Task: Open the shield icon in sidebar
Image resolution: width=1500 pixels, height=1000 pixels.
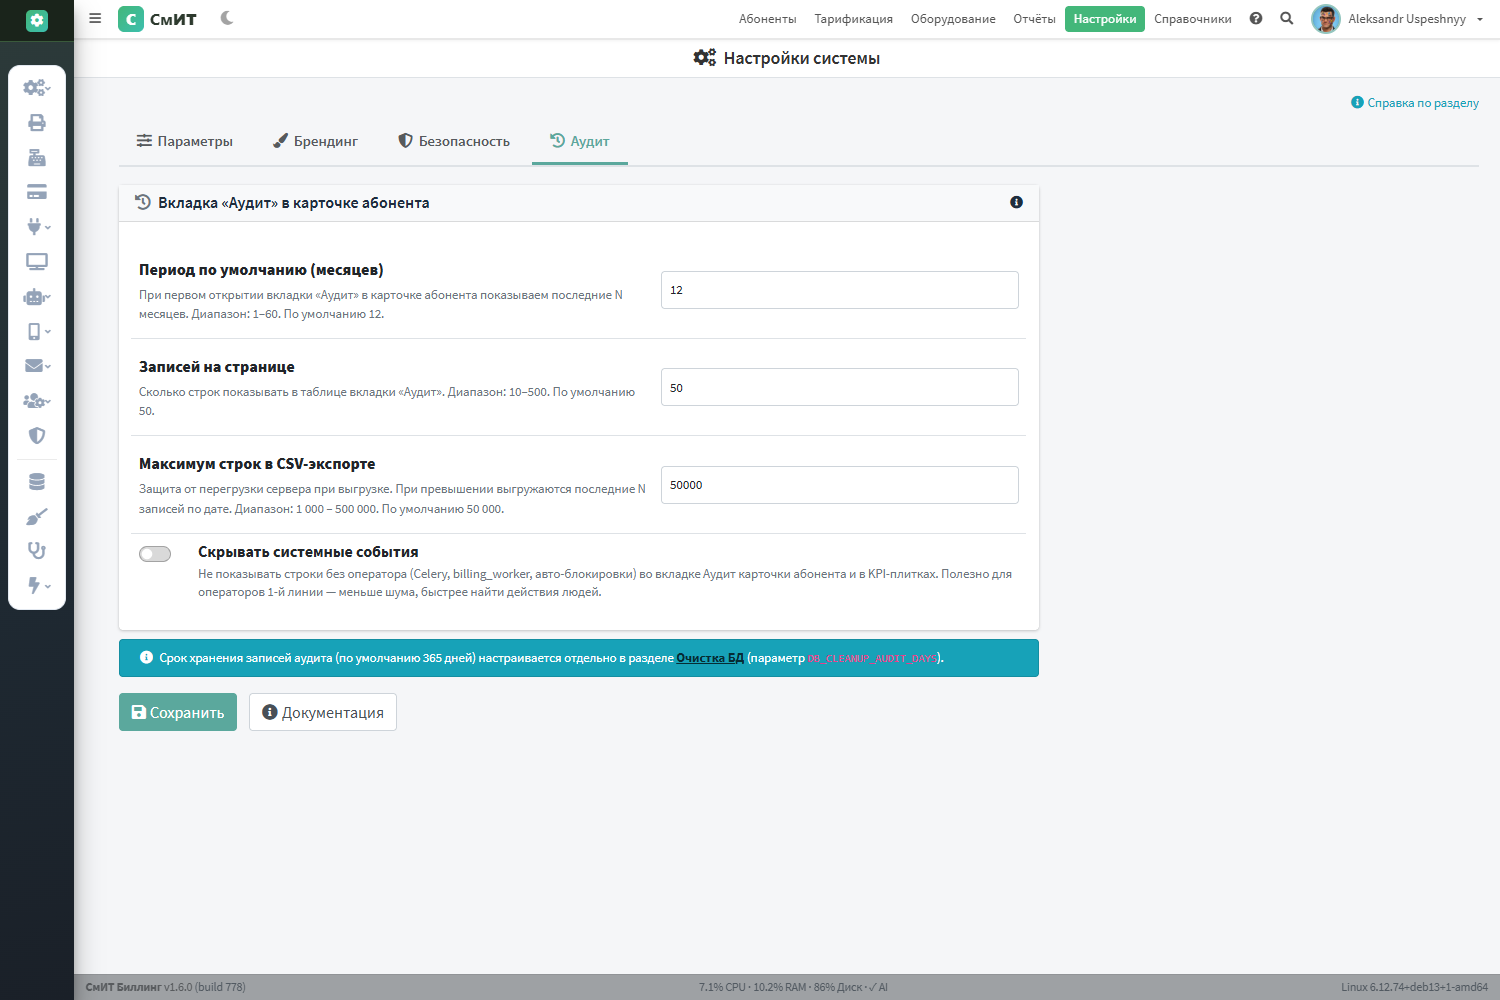Action: pos(37,436)
